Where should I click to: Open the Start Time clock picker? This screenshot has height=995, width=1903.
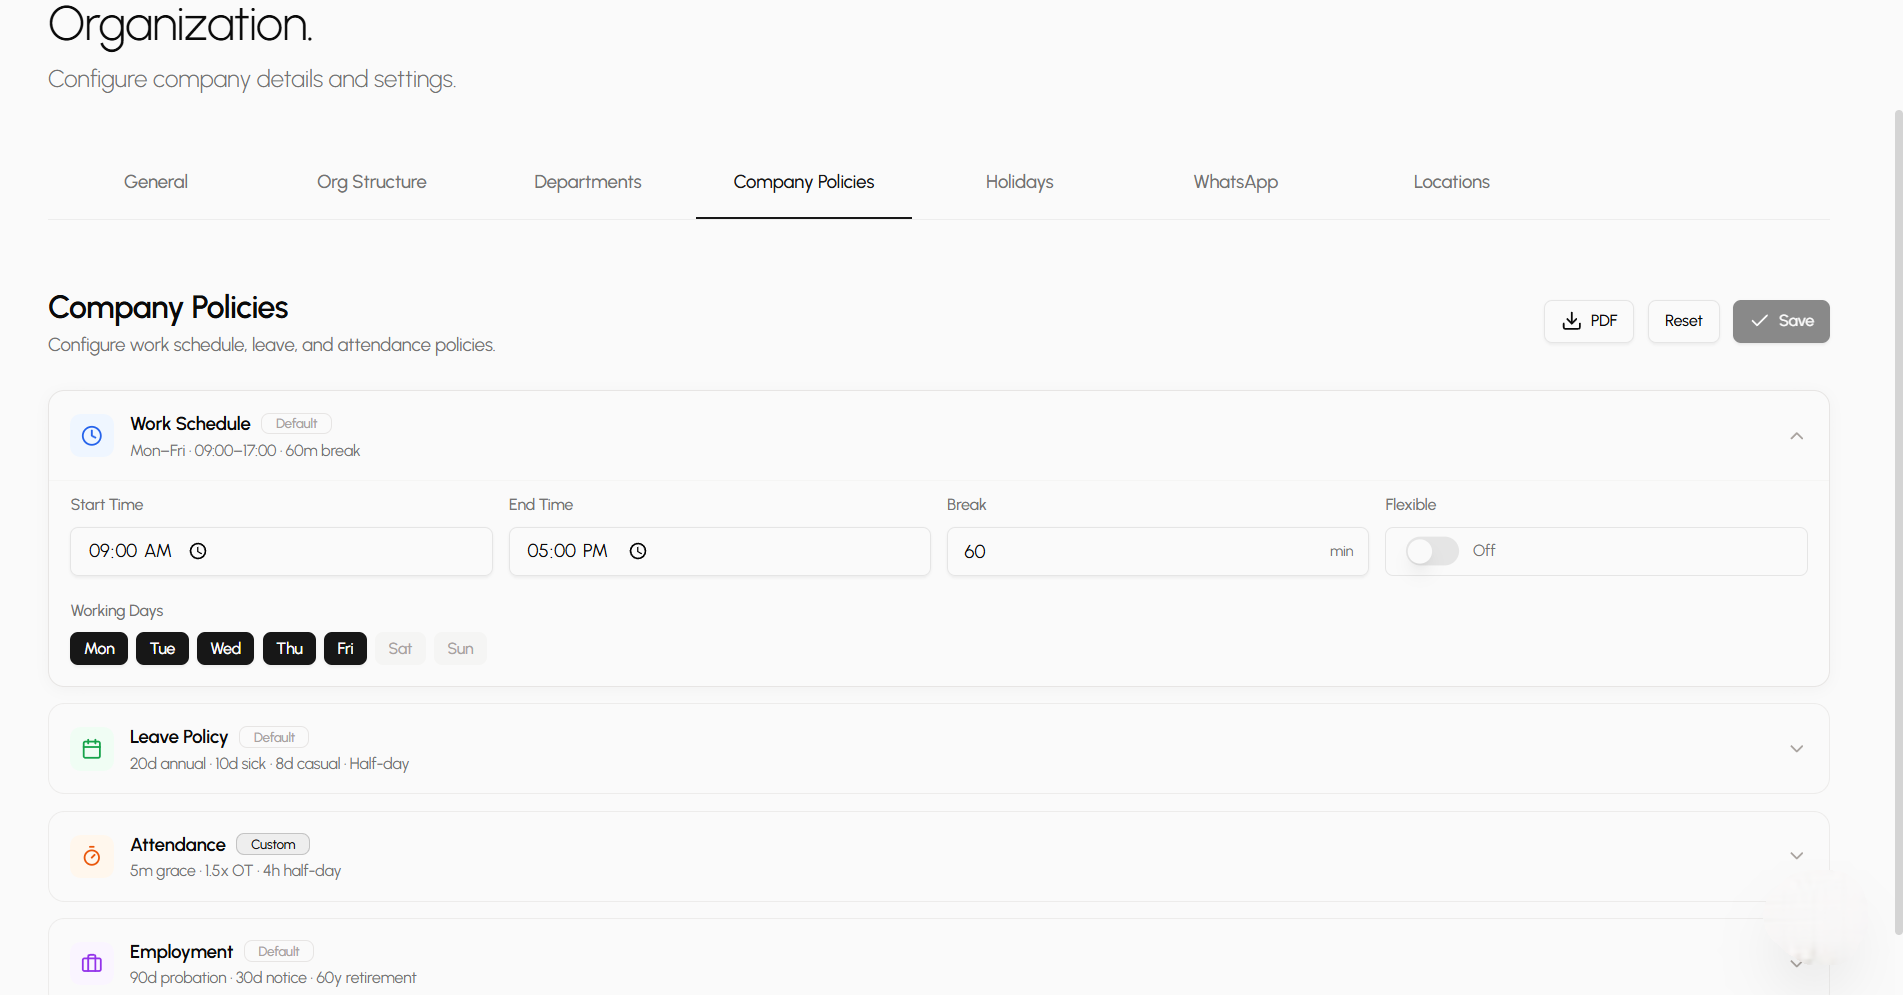tap(197, 551)
